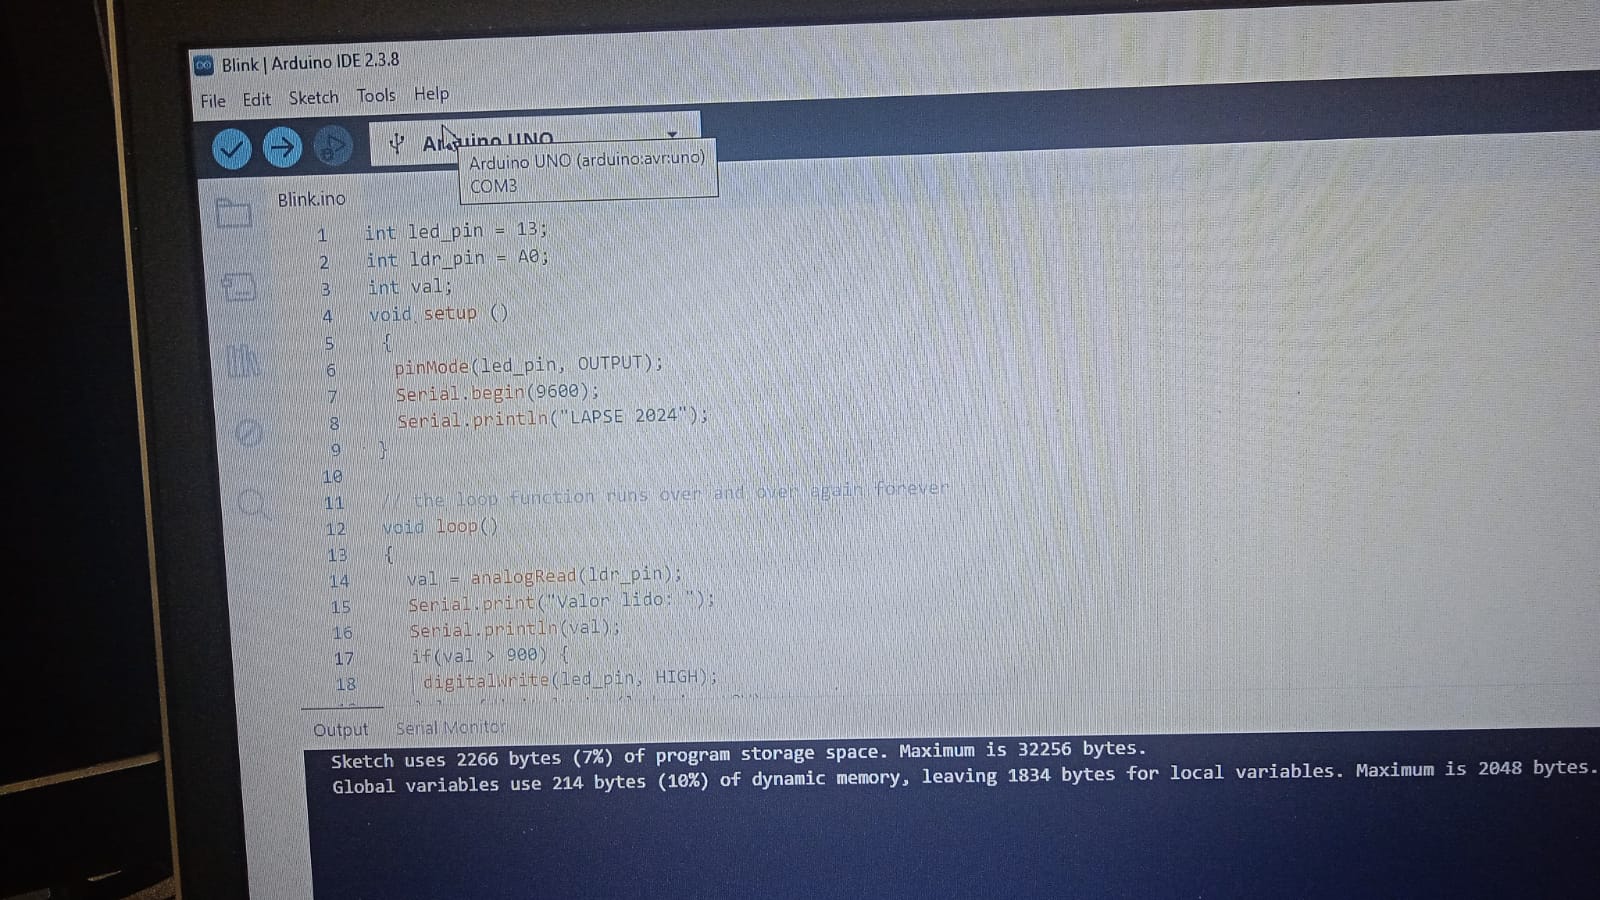Open Boards Manager in the sidebar

point(239,288)
